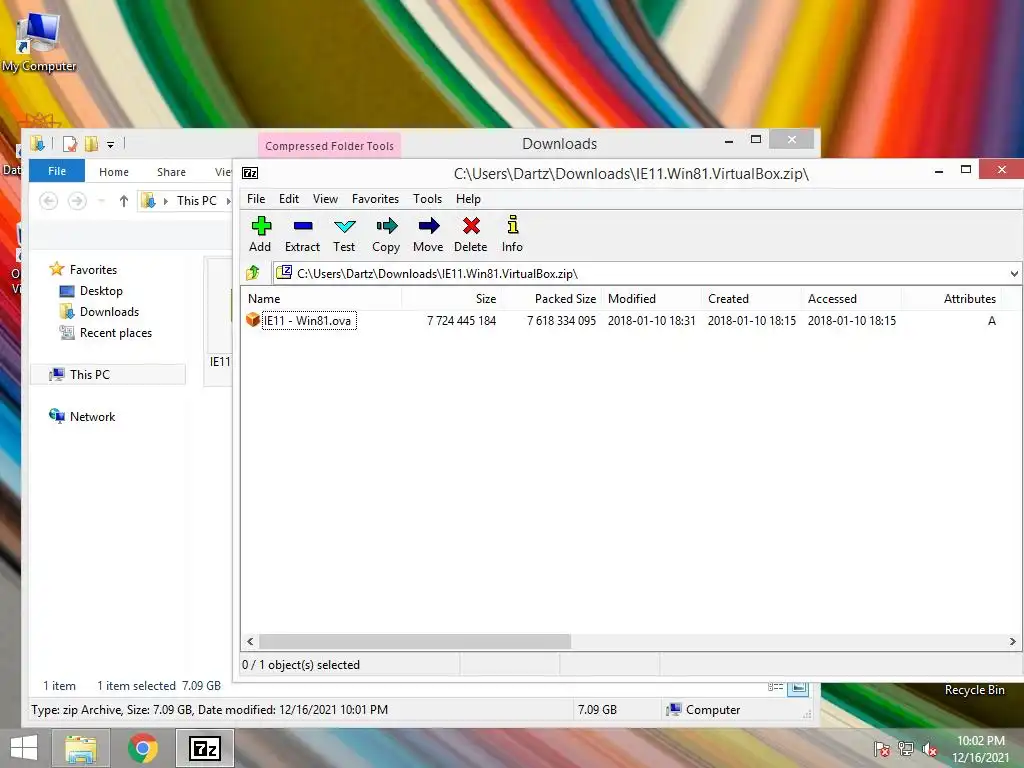Sort by the Size column header
Image resolution: width=1024 pixels, height=768 pixels.
pyautogui.click(x=451, y=298)
